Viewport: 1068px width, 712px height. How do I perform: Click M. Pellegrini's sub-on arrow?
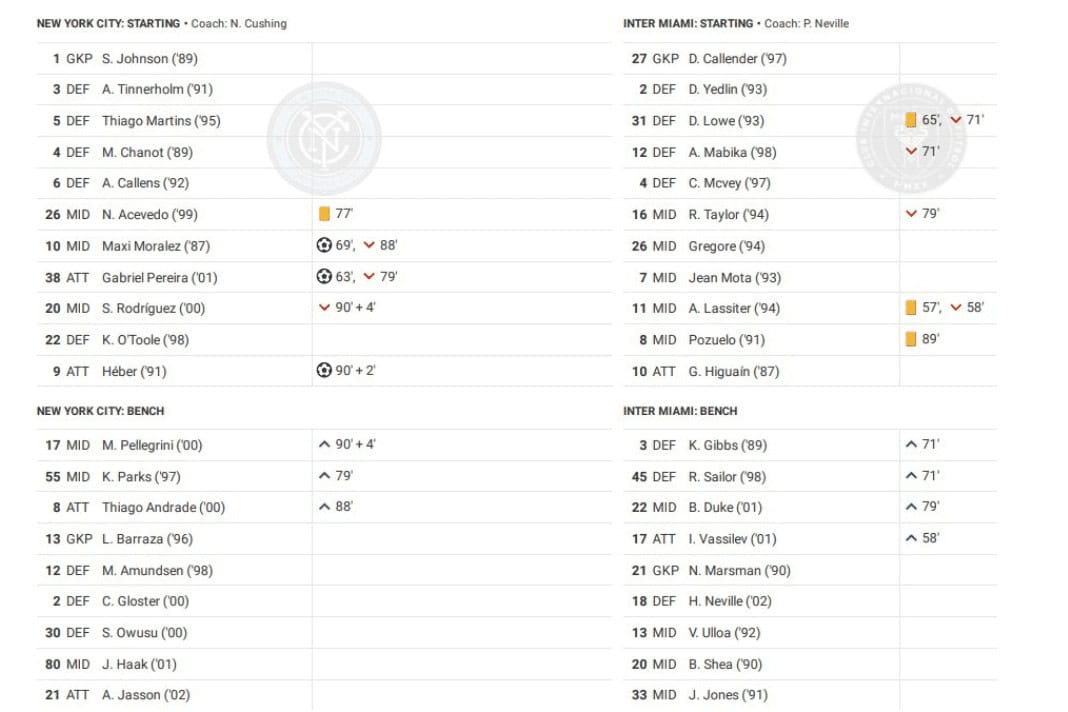click(x=324, y=444)
